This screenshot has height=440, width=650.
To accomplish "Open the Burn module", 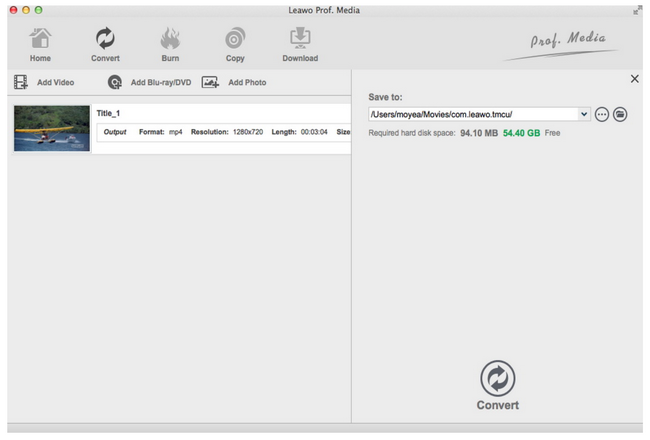I will pyautogui.click(x=170, y=43).
